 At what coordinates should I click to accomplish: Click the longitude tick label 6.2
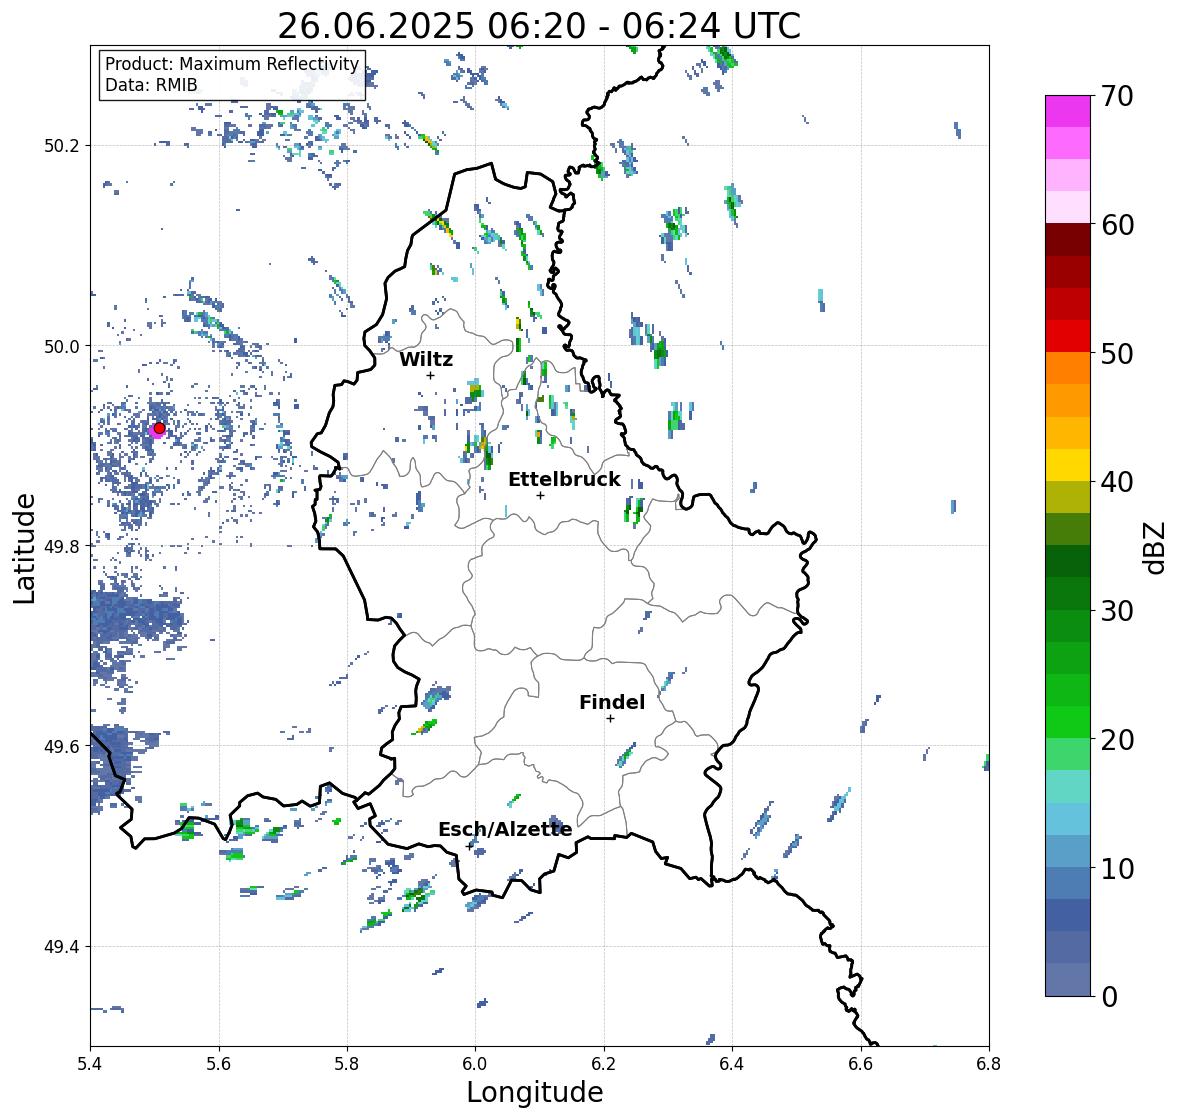point(604,1064)
